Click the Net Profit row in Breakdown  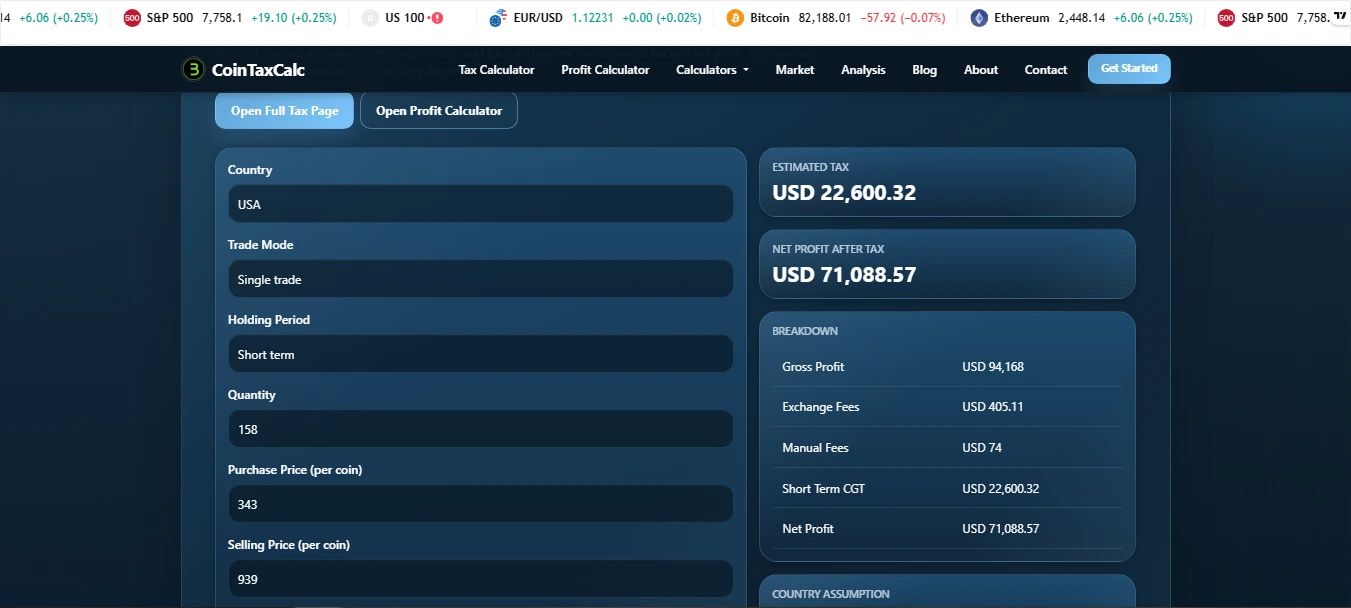pyautogui.click(x=947, y=529)
